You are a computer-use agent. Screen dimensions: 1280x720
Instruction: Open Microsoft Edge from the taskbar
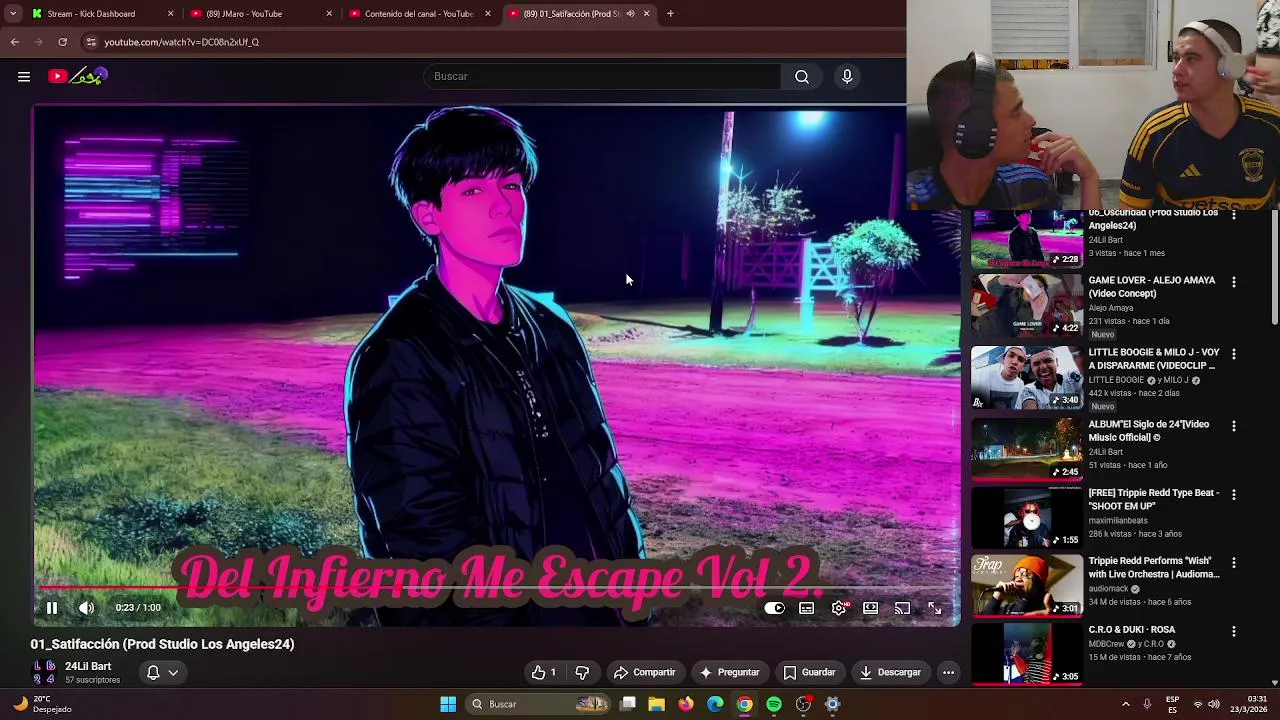pos(715,704)
